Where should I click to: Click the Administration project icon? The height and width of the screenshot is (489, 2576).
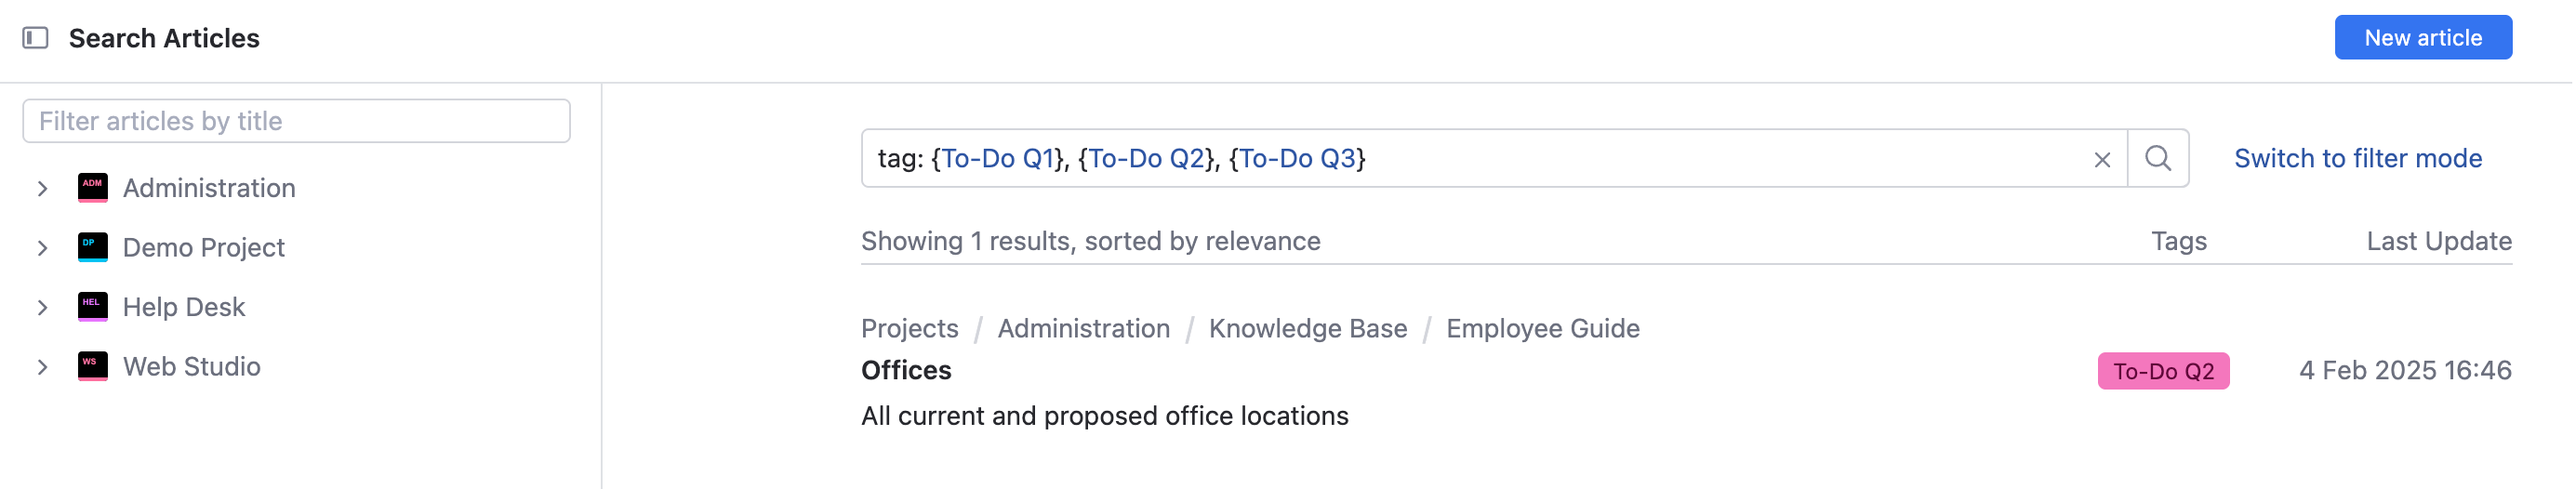pos(93,188)
